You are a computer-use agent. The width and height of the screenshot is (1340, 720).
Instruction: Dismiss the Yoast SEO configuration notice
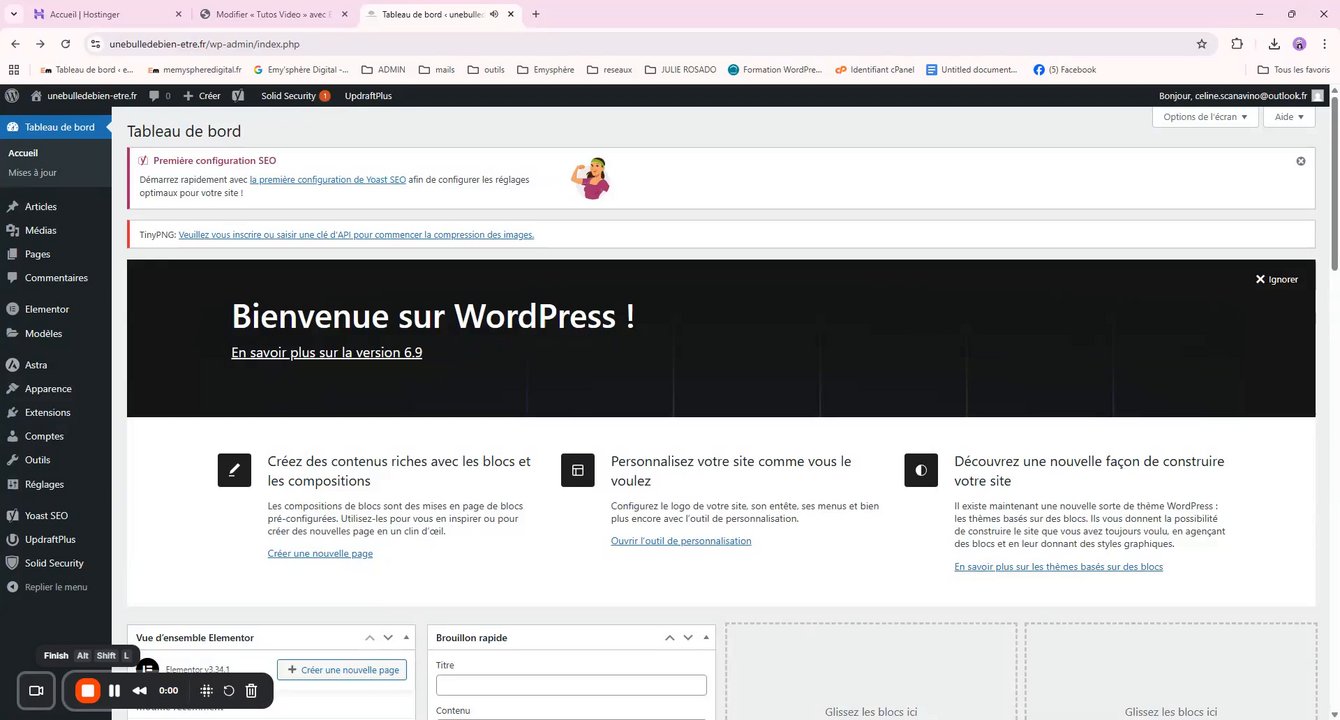[1301, 161]
